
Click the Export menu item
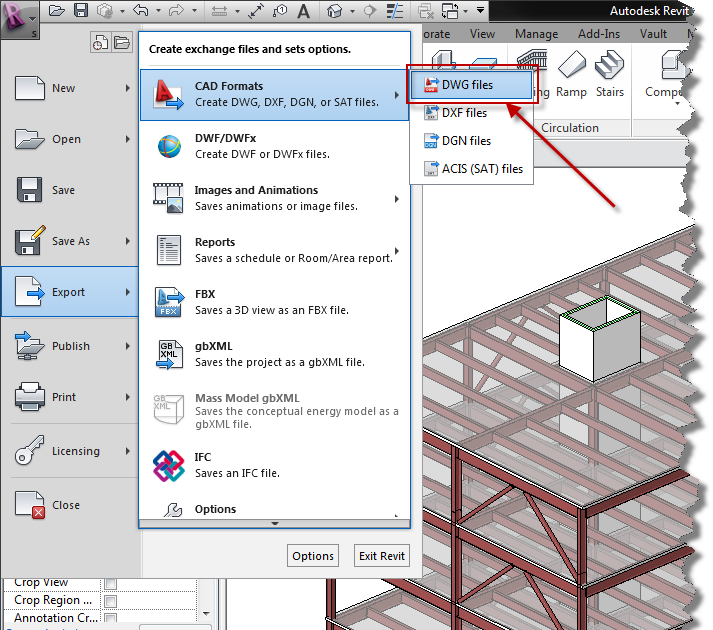pyautogui.click(x=70, y=292)
